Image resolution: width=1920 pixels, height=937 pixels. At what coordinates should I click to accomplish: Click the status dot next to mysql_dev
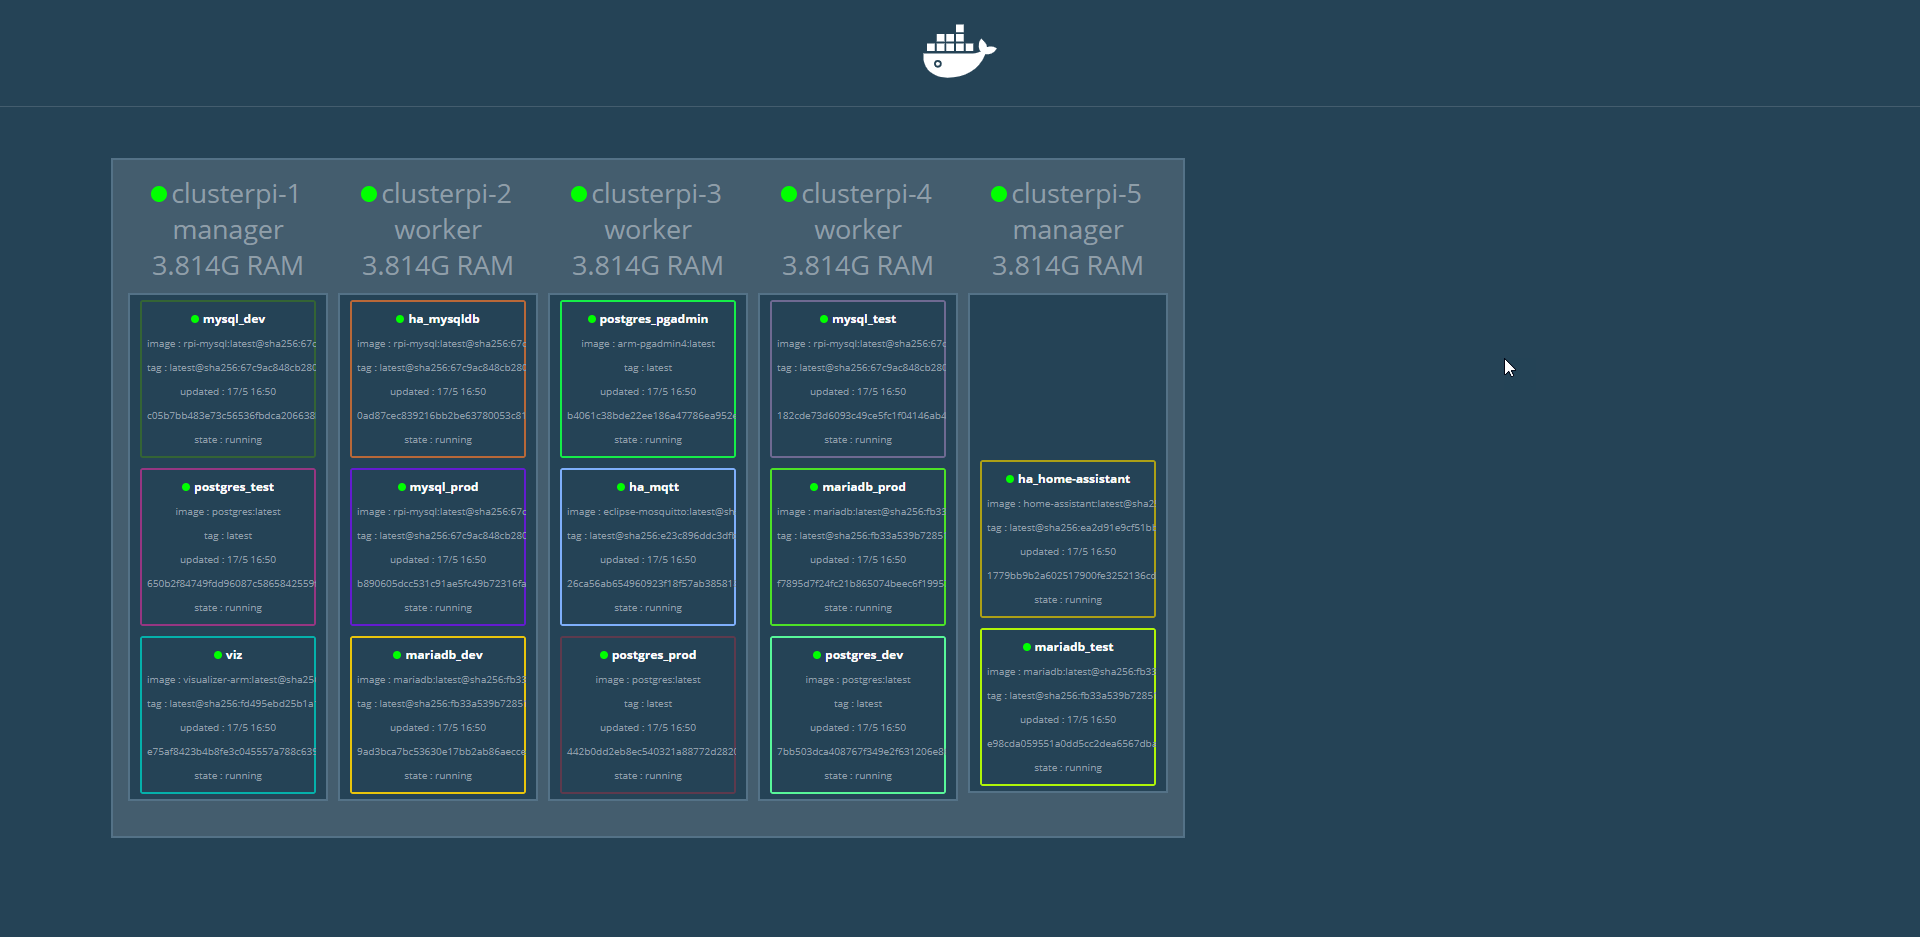click(x=195, y=319)
